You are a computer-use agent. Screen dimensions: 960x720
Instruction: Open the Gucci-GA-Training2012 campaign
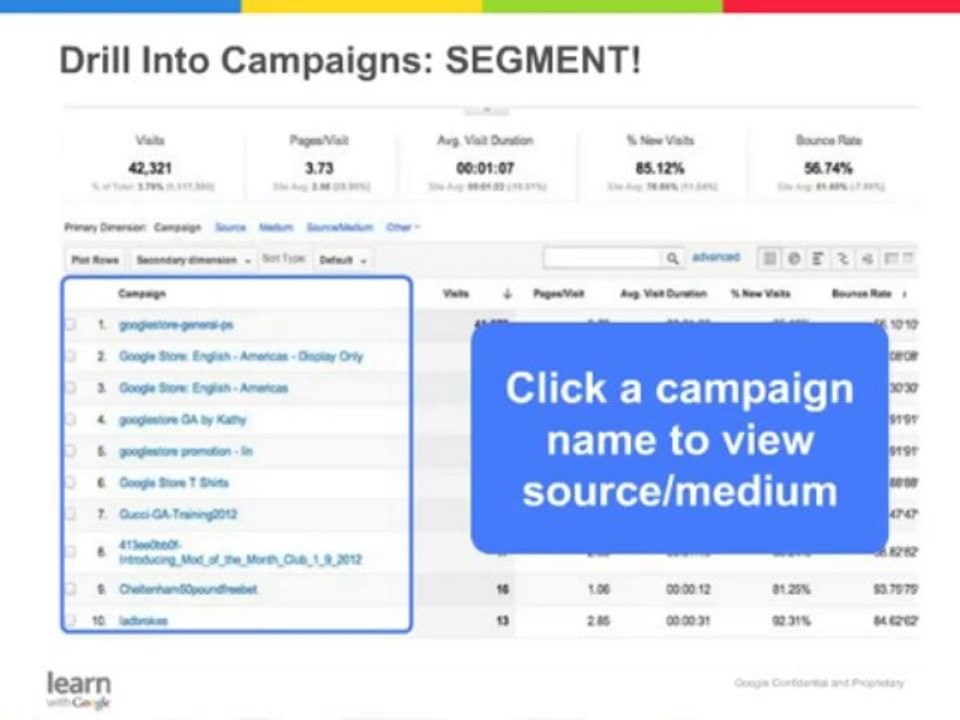178,514
